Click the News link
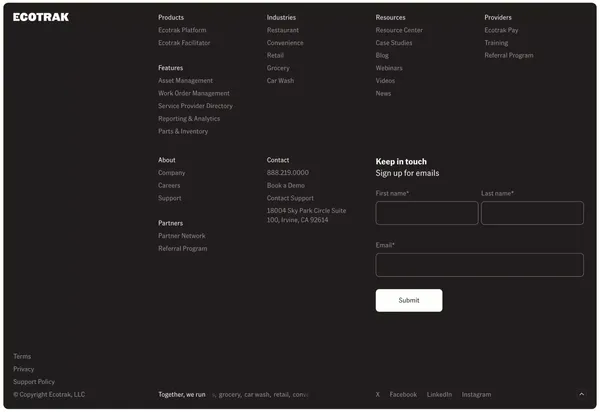The width and height of the screenshot is (600, 412). coord(383,93)
